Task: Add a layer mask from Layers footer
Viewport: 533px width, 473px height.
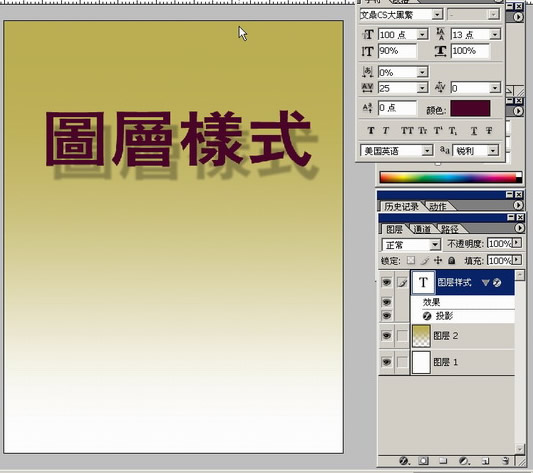Action: tap(423, 461)
